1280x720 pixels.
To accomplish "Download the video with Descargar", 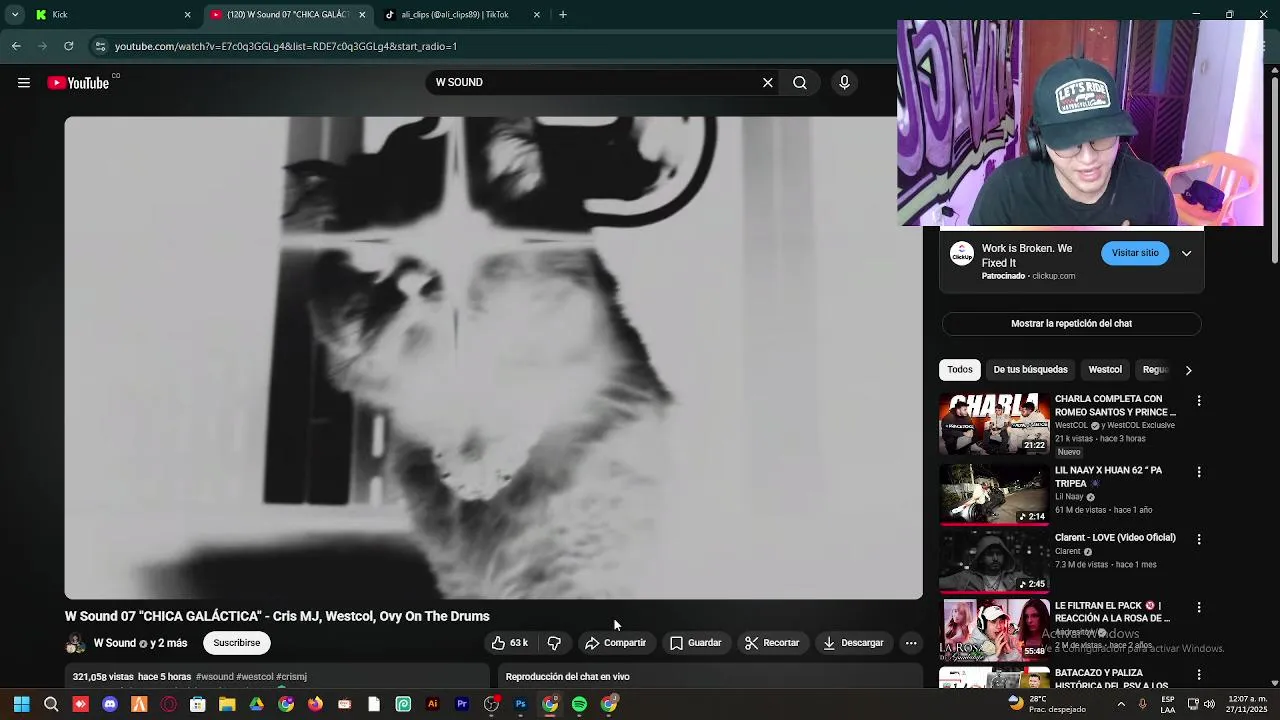I will tap(853, 643).
